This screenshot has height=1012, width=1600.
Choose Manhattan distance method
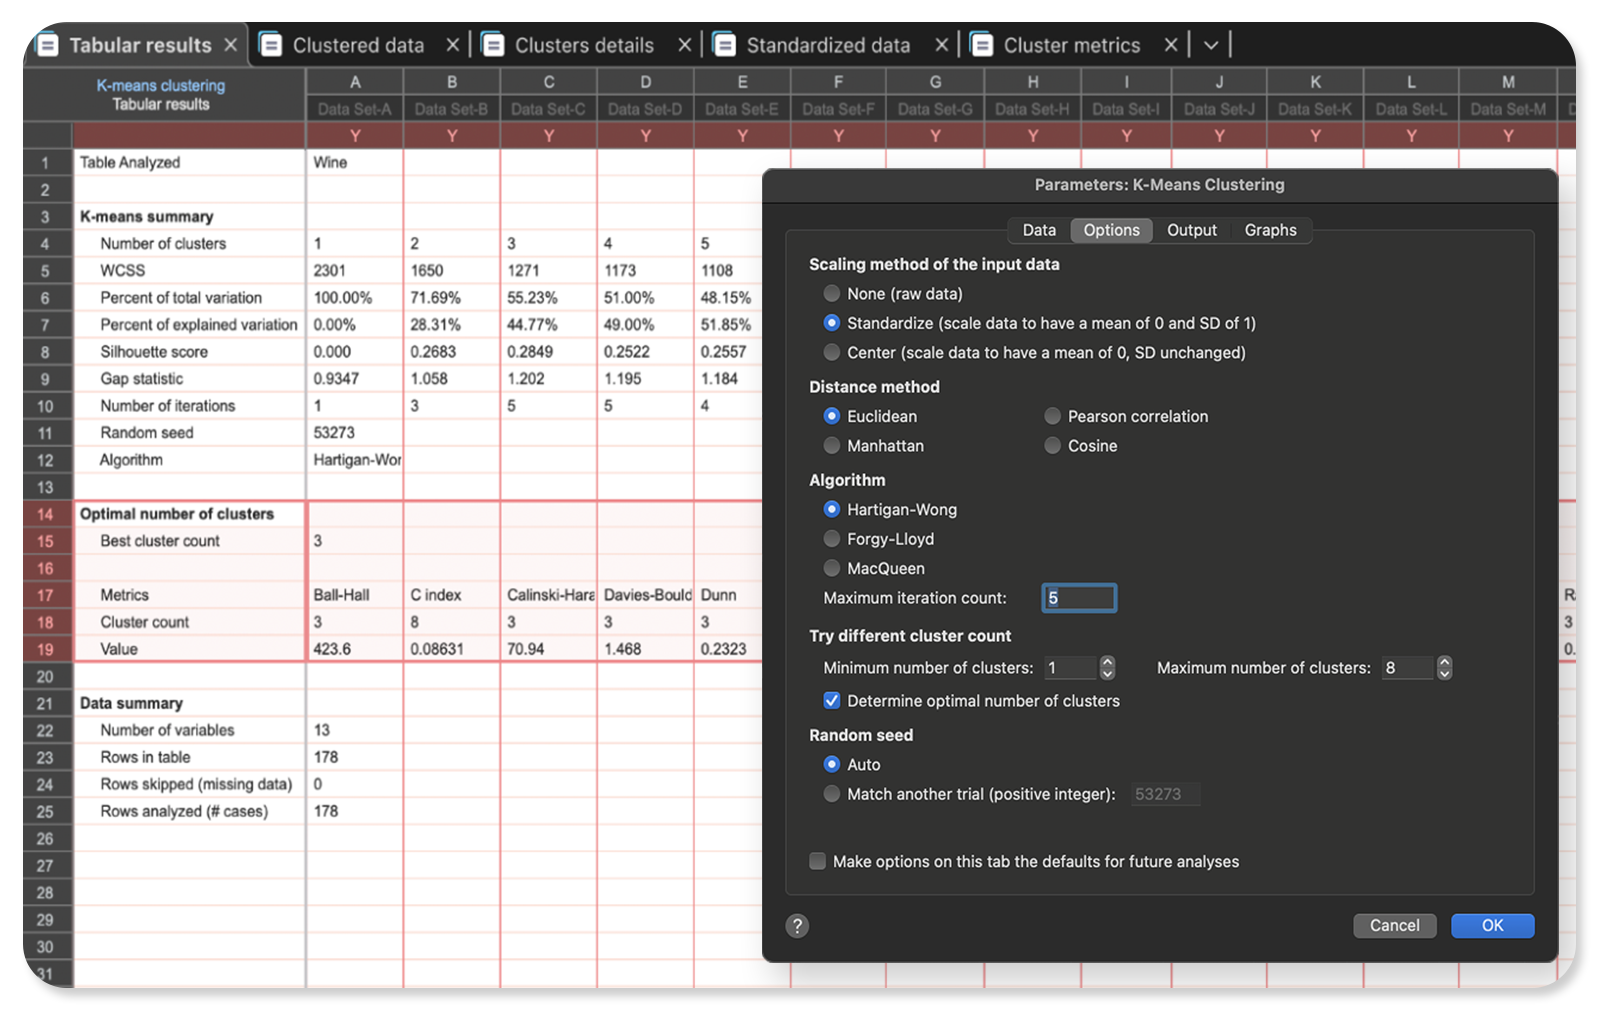(x=832, y=445)
